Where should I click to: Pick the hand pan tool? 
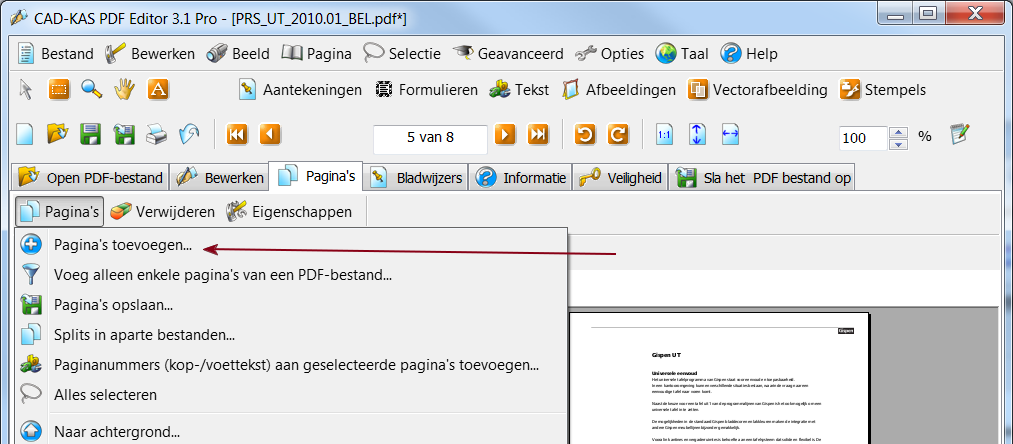point(125,89)
